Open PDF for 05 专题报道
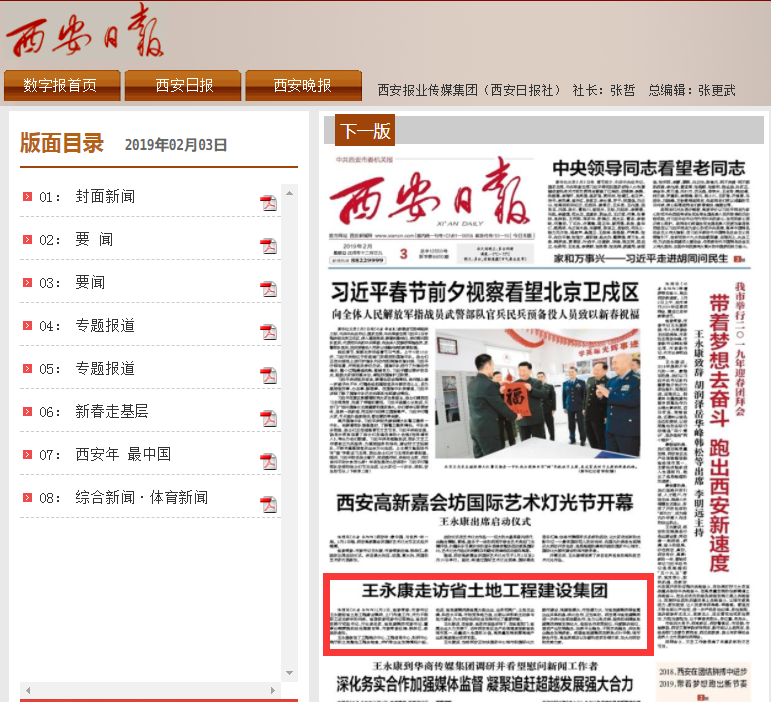 tap(268, 375)
